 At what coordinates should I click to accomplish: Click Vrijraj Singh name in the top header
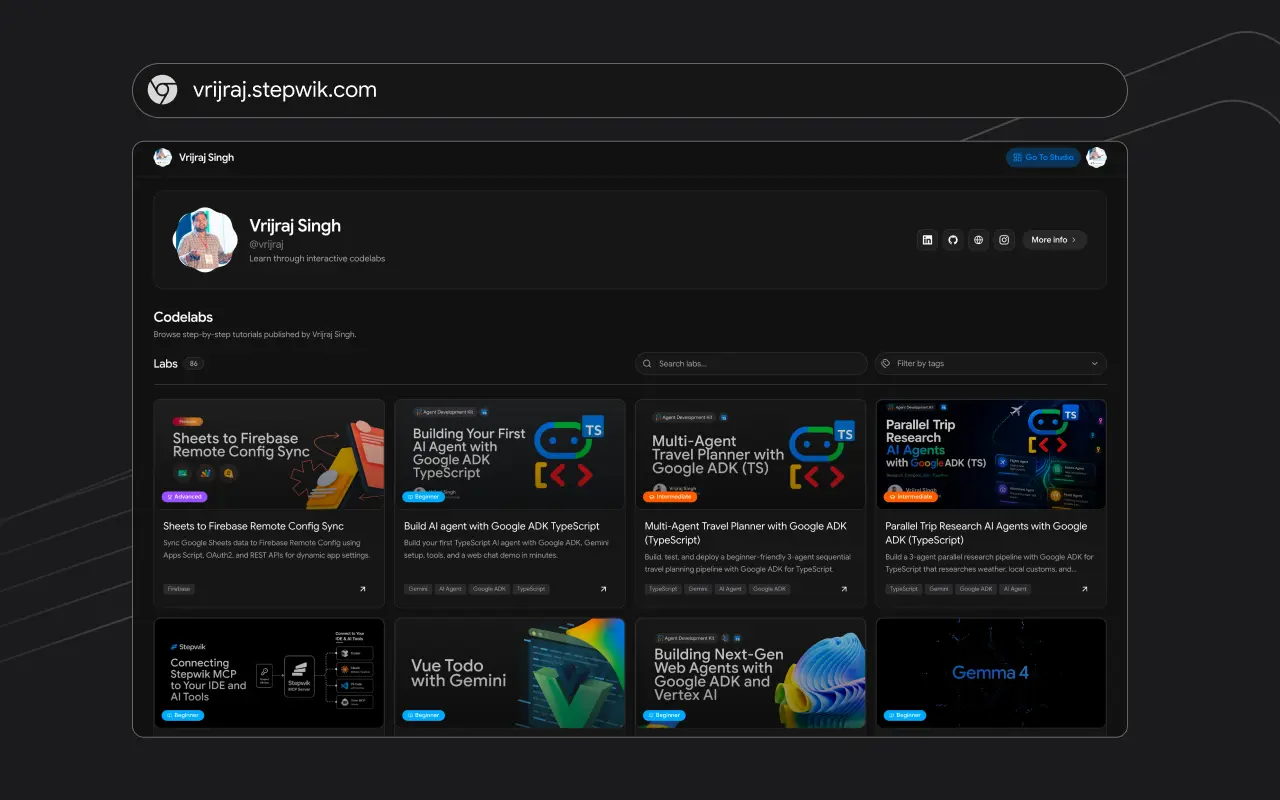206,157
